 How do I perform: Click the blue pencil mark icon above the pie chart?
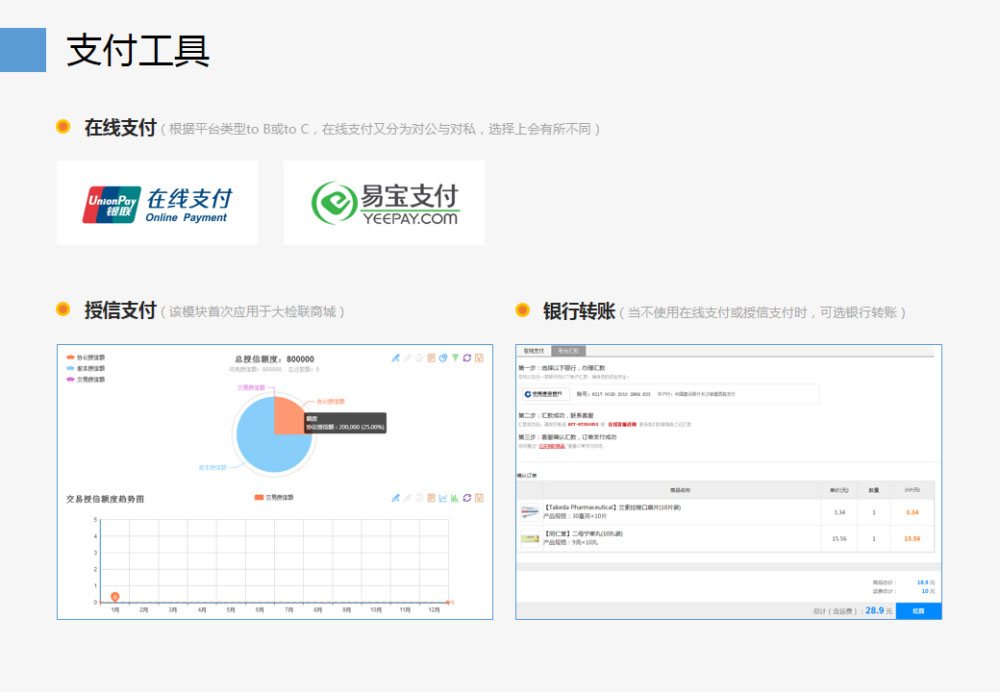(x=395, y=358)
